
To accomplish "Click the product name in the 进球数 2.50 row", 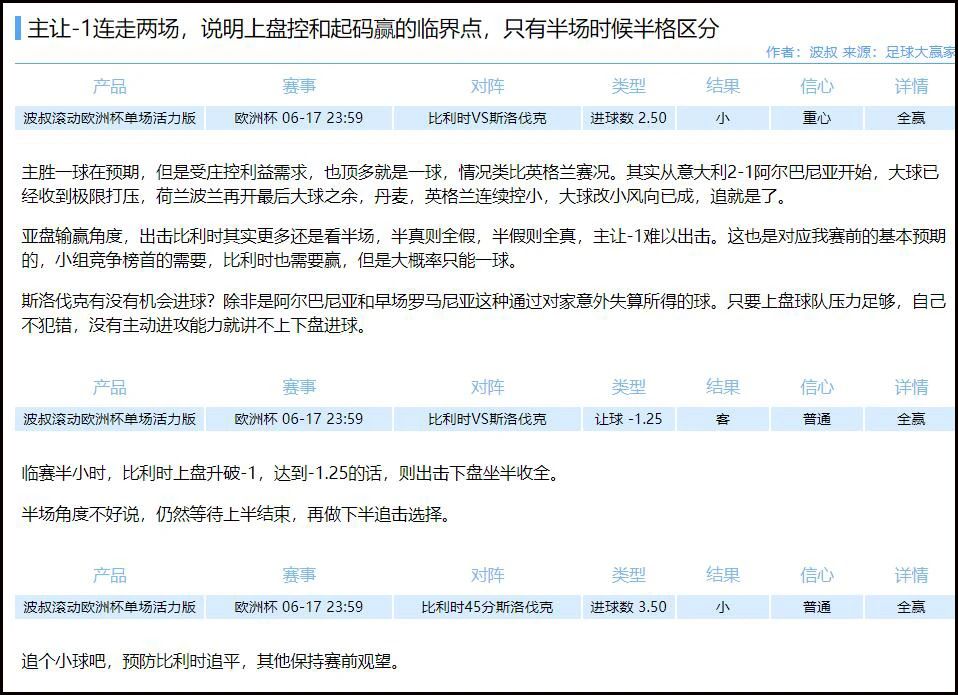I will pos(109,118).
